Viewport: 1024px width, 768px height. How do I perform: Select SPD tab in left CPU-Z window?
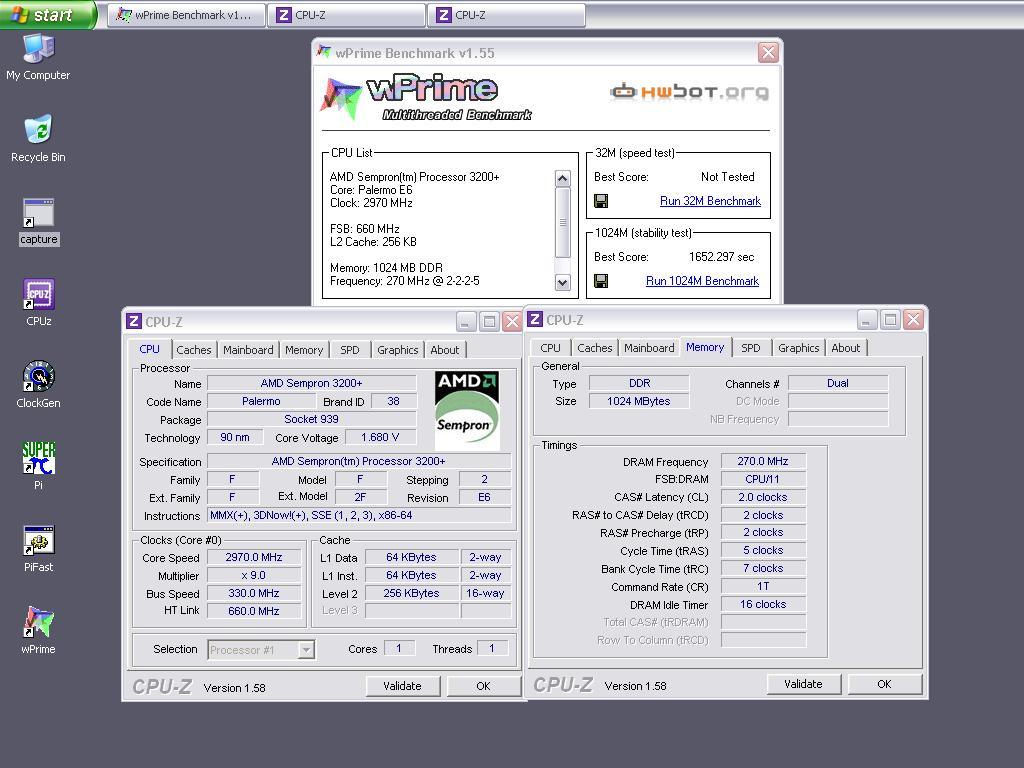349,350
